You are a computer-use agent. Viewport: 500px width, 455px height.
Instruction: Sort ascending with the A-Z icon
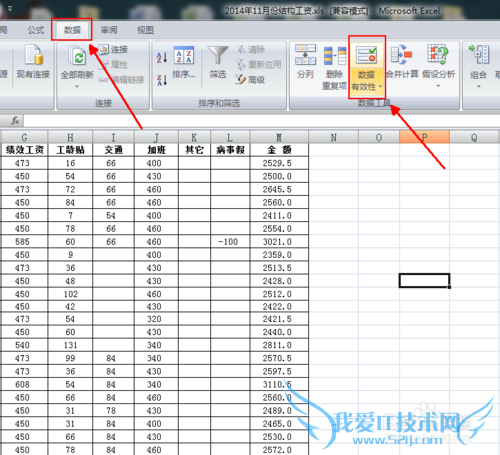tap(162, 58)
